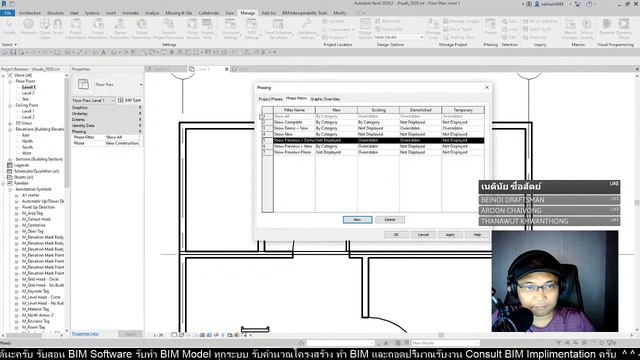Select the Phase Filters tab

(296, 99)
